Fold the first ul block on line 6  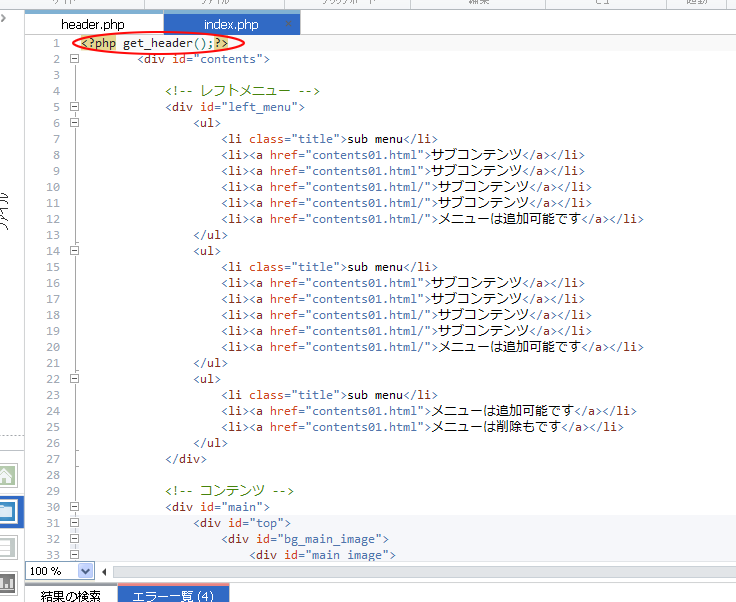point(74,123)
